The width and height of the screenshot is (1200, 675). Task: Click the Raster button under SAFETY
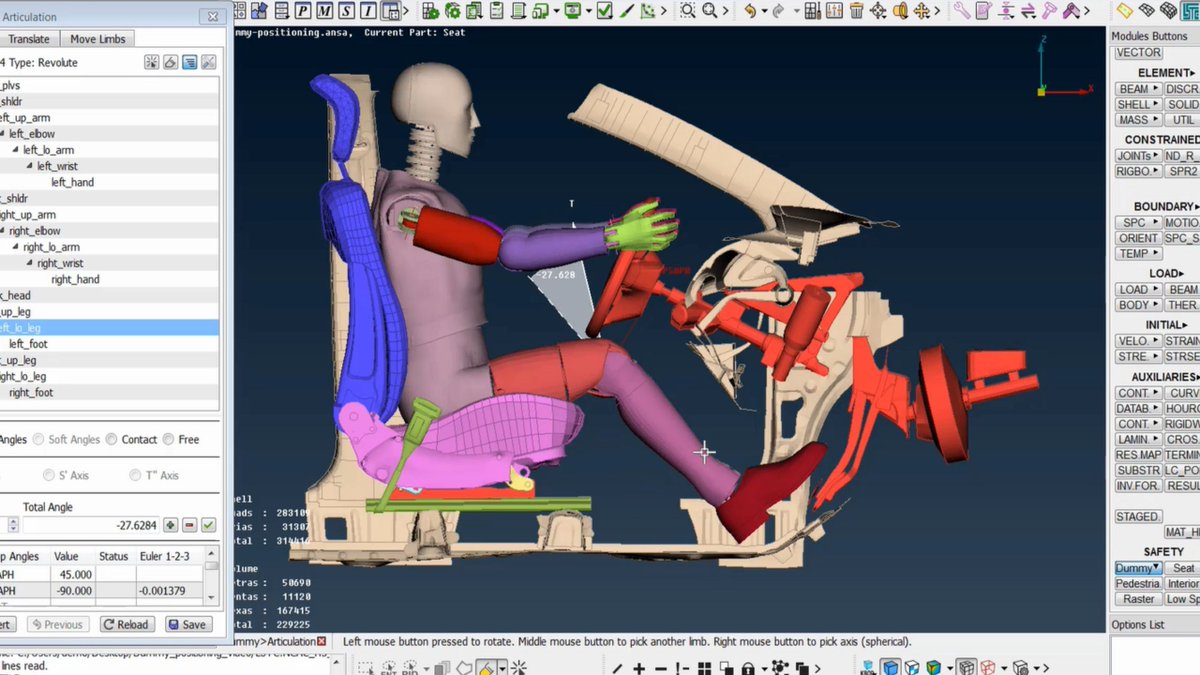pos(1138,599)
